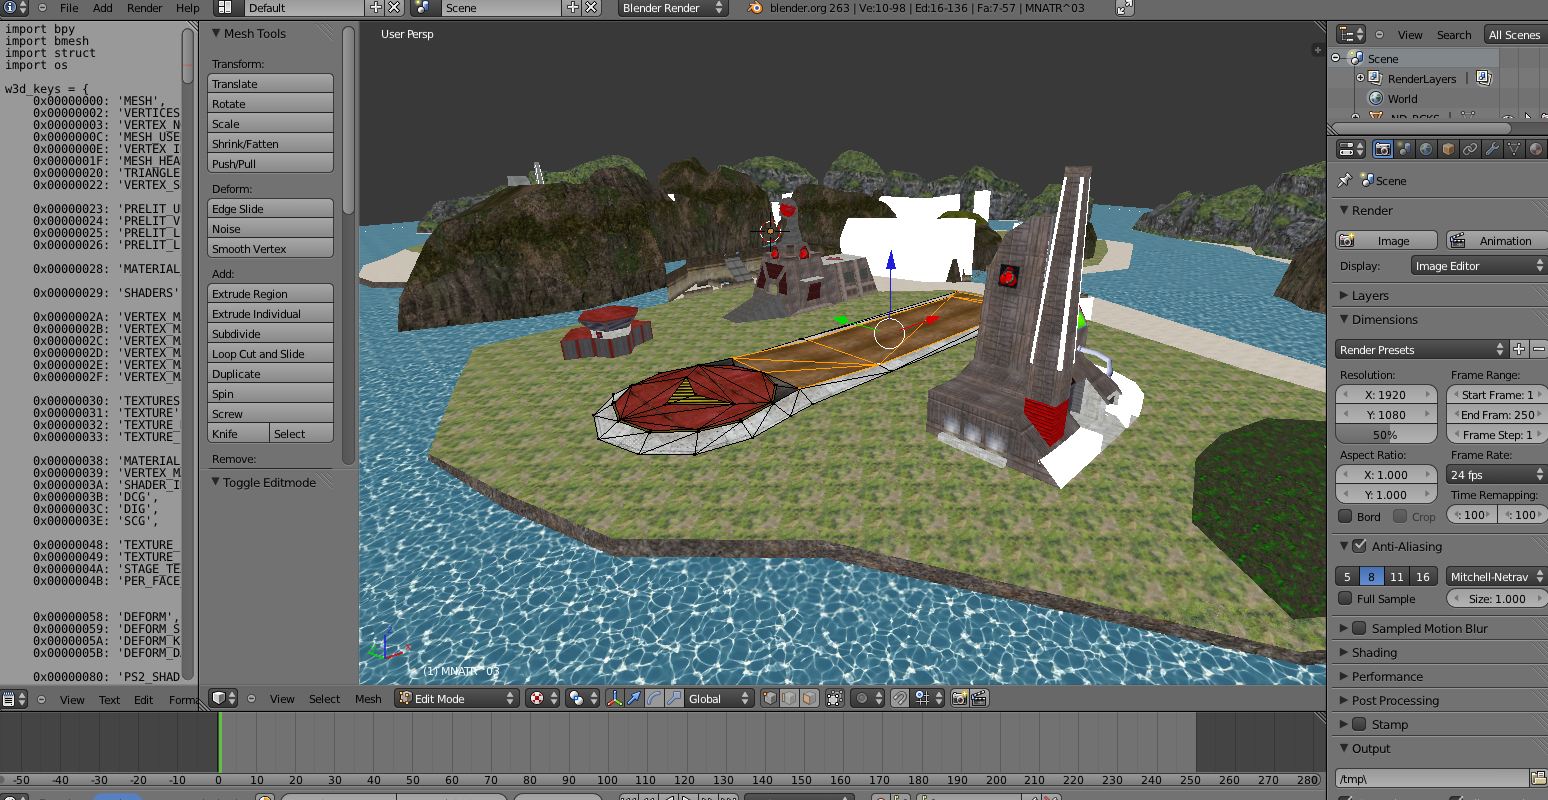The image size is (1548, 800).
Task: Open the Edit Mode dropdown
Action: coord(456,699)
